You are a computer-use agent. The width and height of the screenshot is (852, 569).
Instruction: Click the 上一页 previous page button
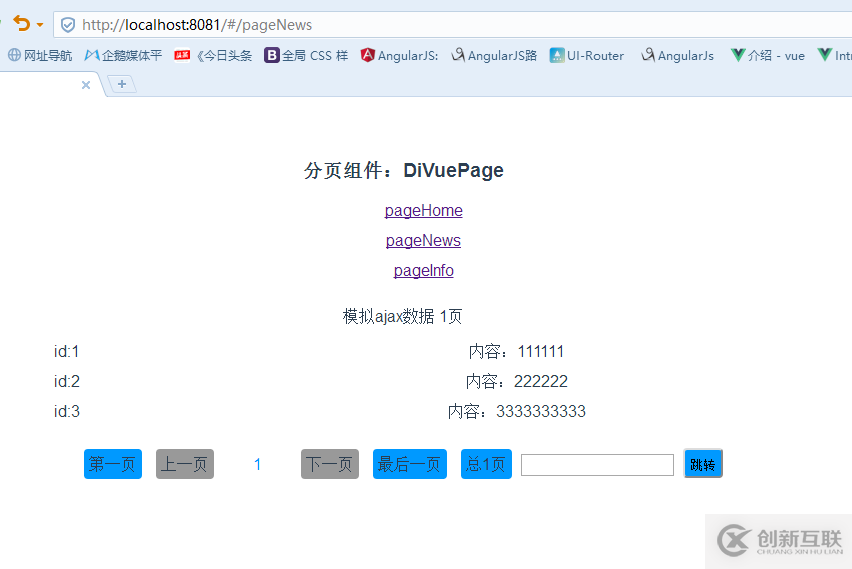185,464
